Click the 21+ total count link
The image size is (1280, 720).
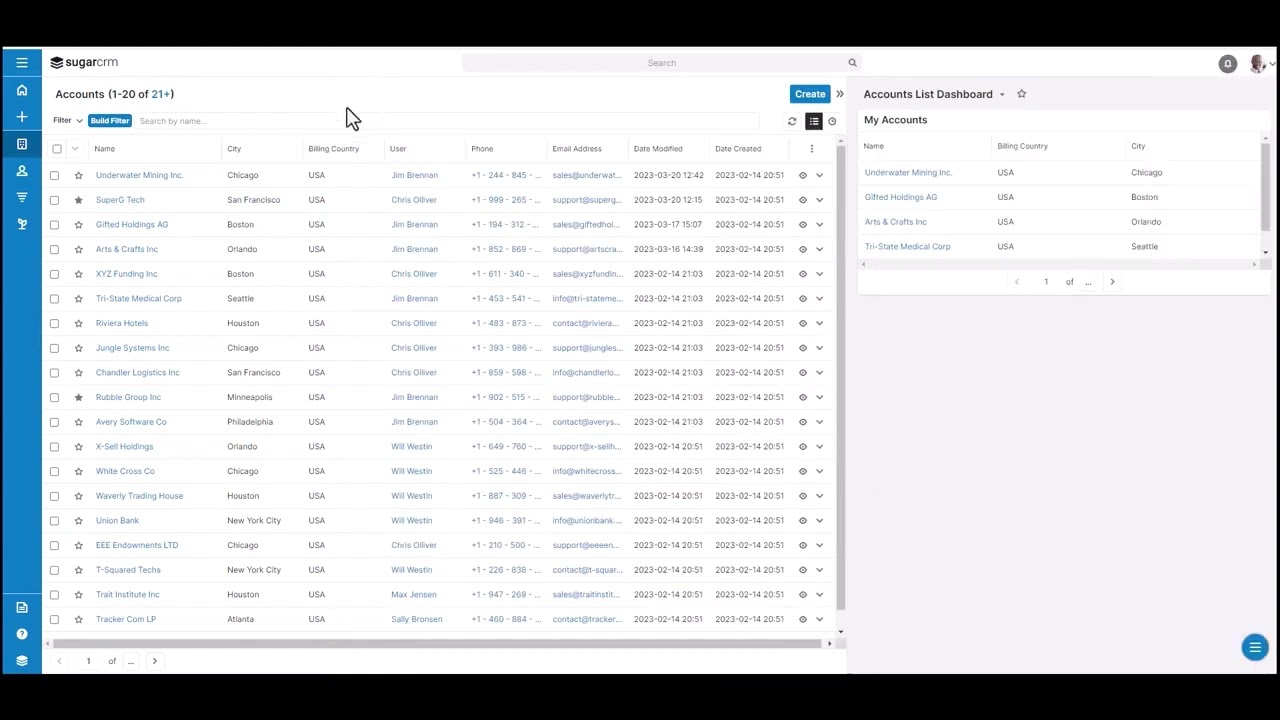pyautogui.click(x=160, y=94)
